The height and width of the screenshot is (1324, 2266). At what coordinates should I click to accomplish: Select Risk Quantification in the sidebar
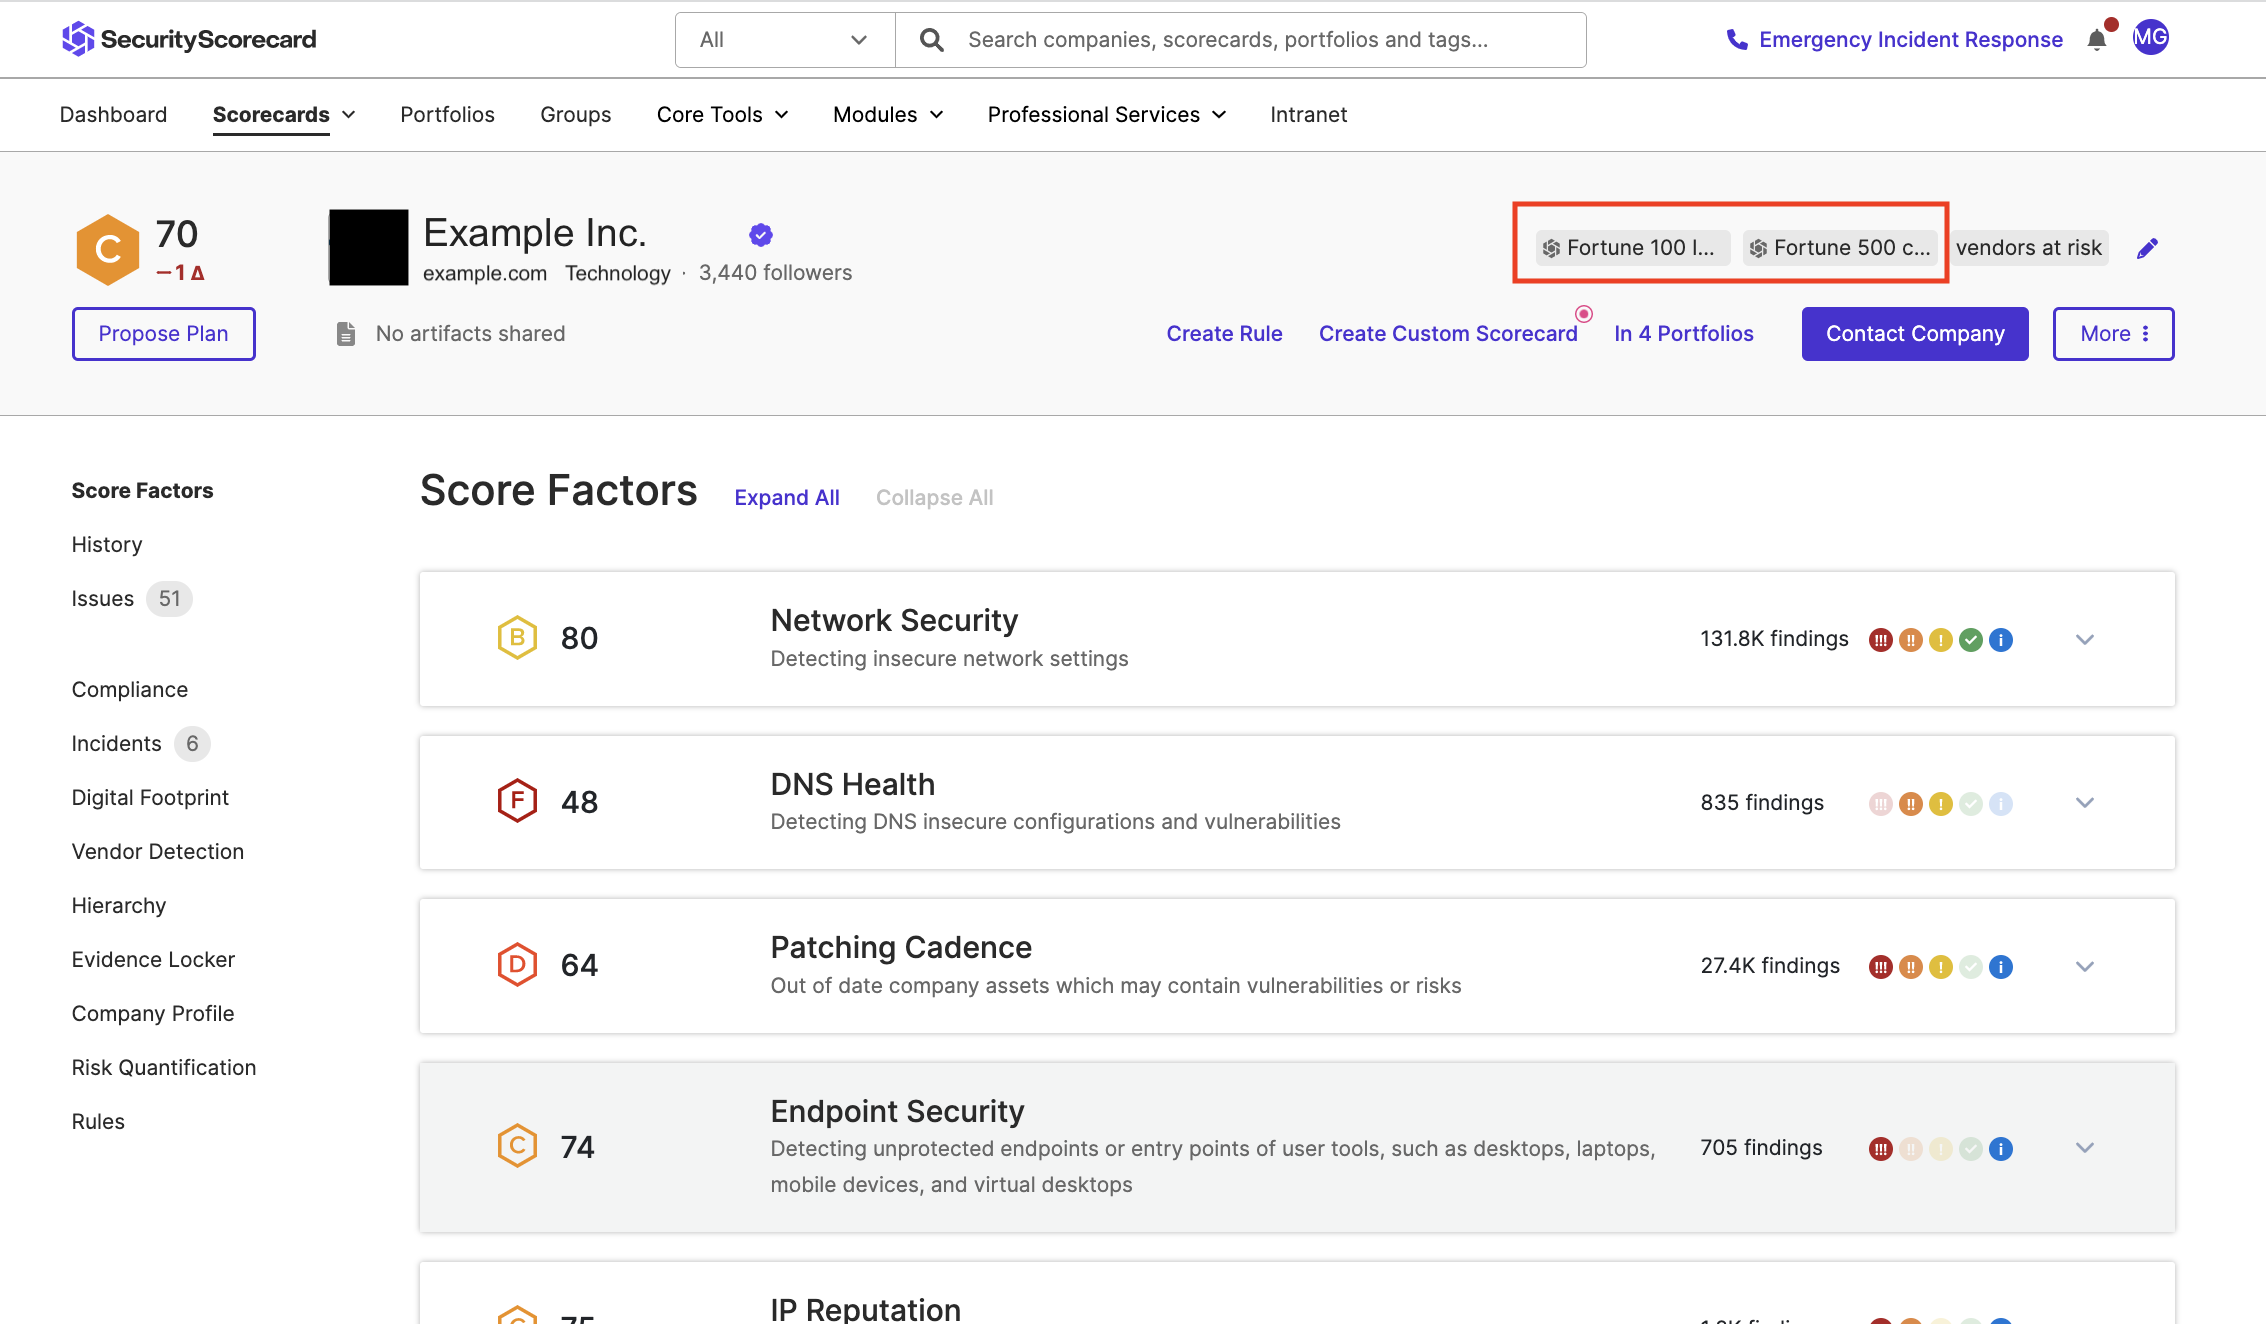tap(164, 1068)
